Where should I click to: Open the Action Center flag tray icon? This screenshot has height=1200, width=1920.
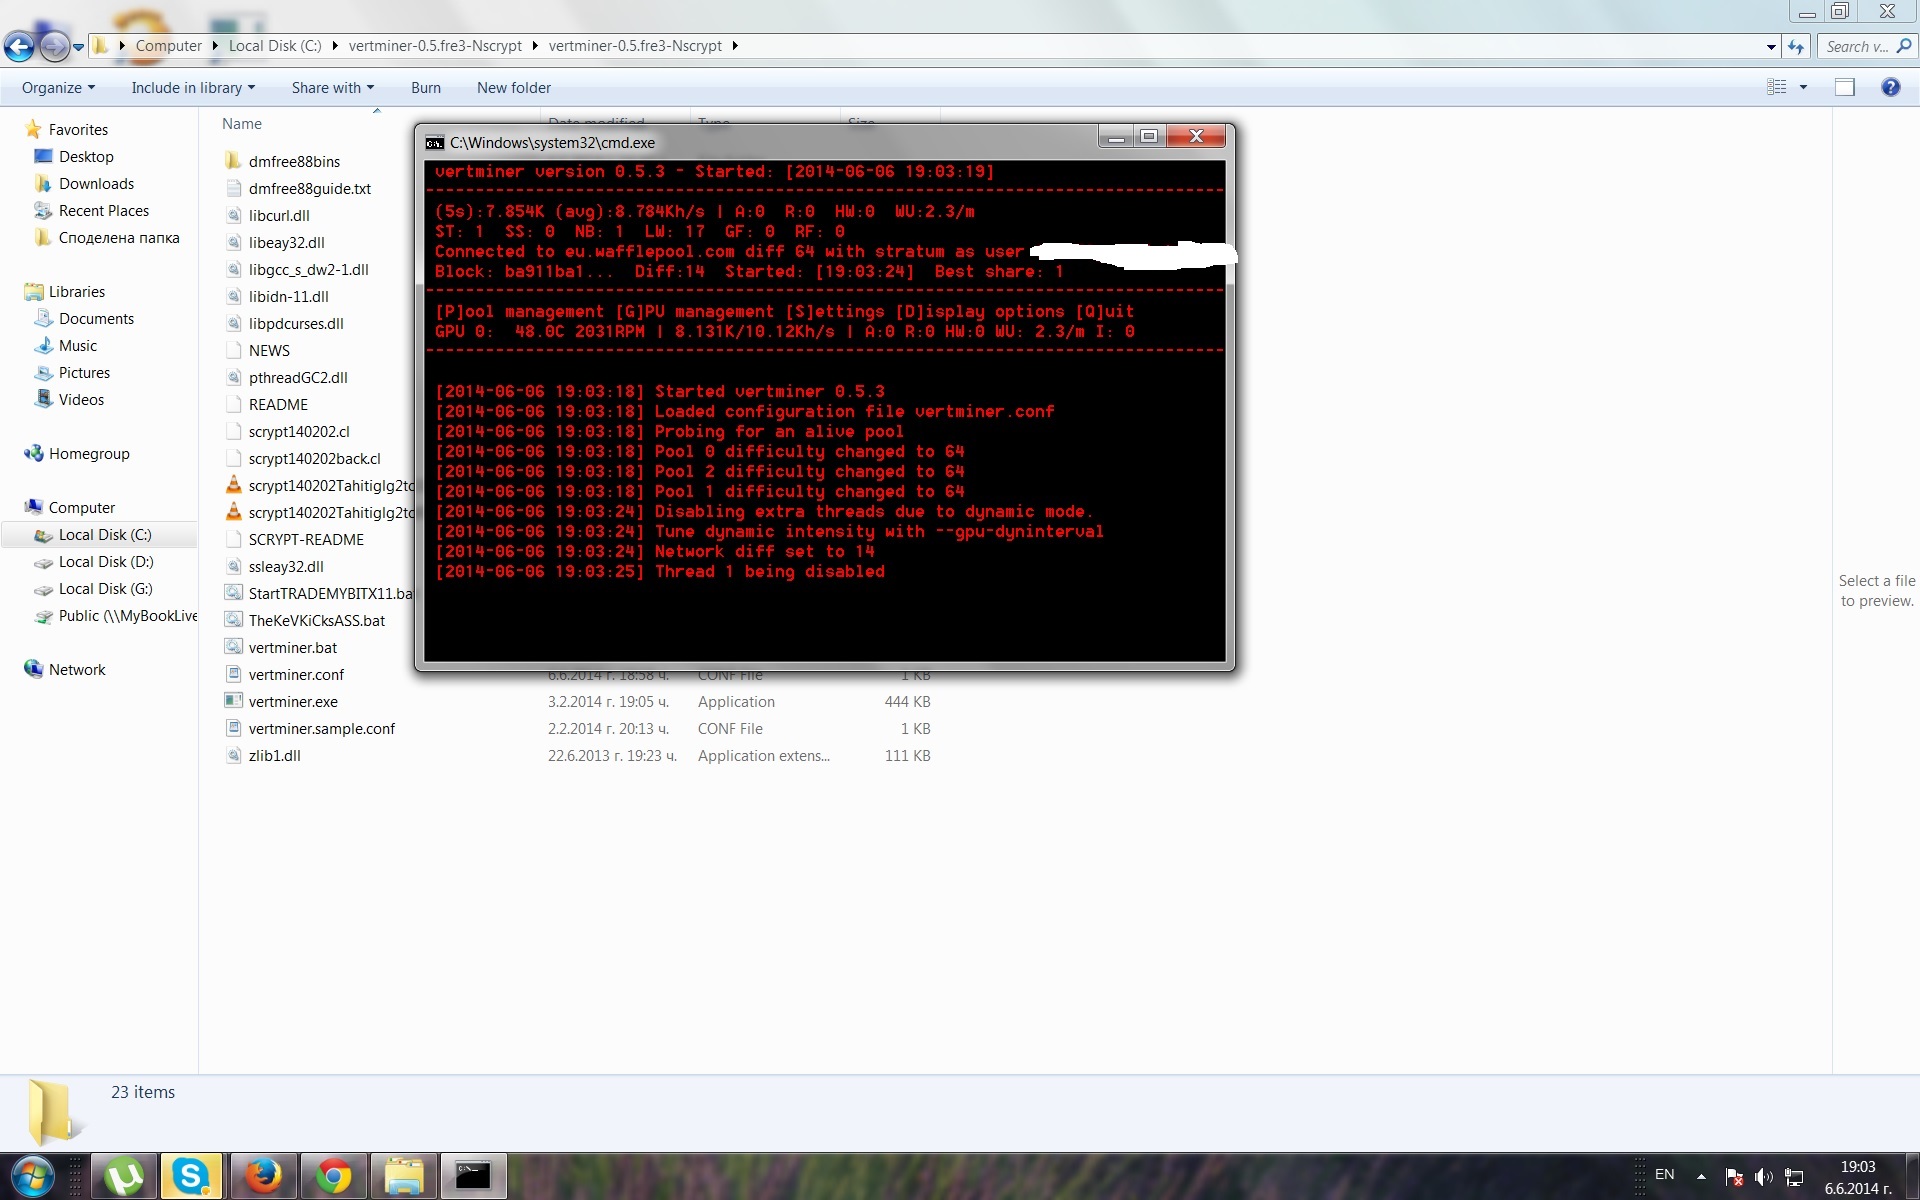pyautogui.click(x=1734, y=1177)
